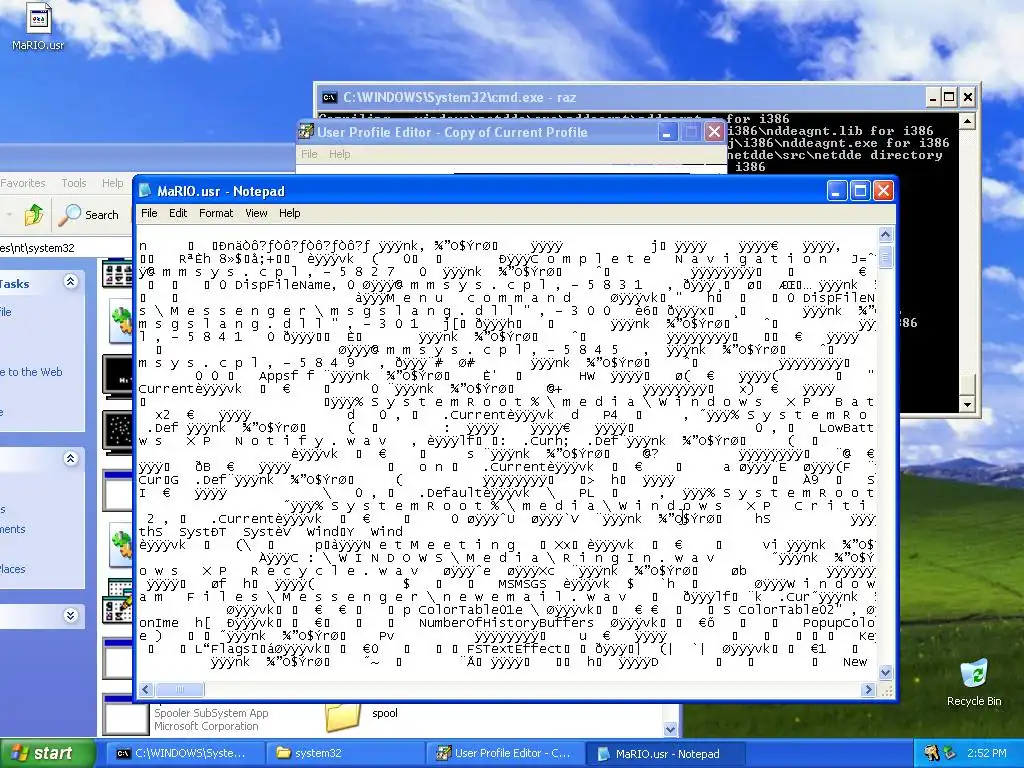The width and height of the screenshot is (1024, 768).
Task: Open Notepad Edit menu
Action: (178, 213)
